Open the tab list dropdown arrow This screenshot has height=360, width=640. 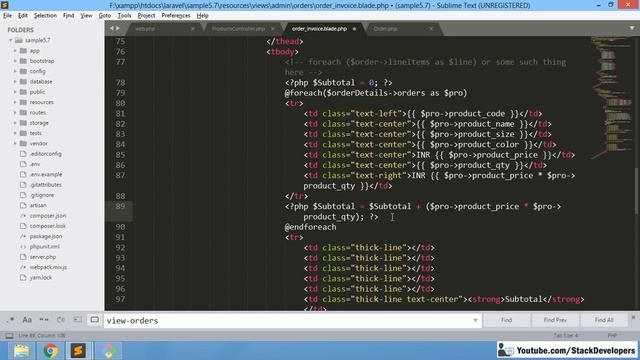(632, 28)
